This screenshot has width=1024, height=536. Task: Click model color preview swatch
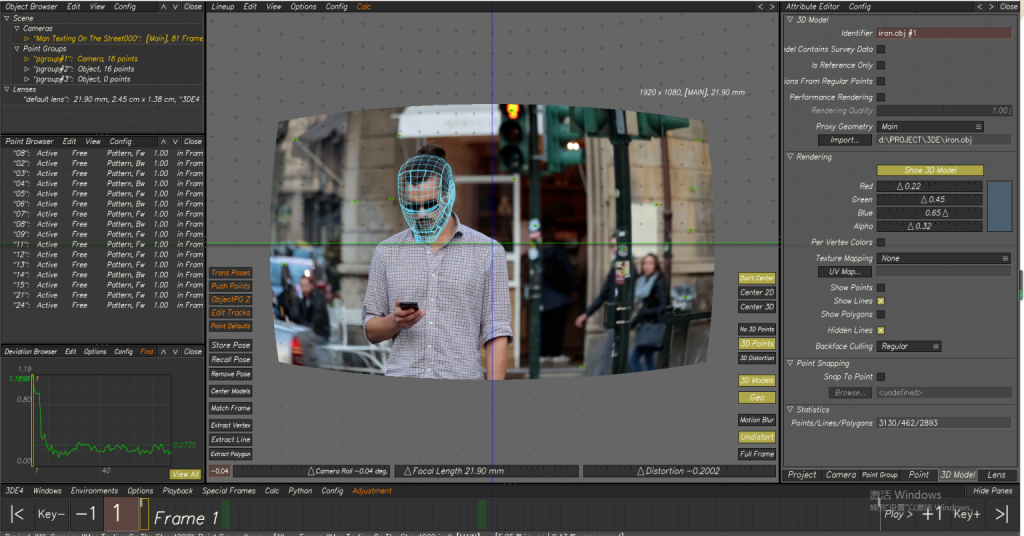(999, 206)
